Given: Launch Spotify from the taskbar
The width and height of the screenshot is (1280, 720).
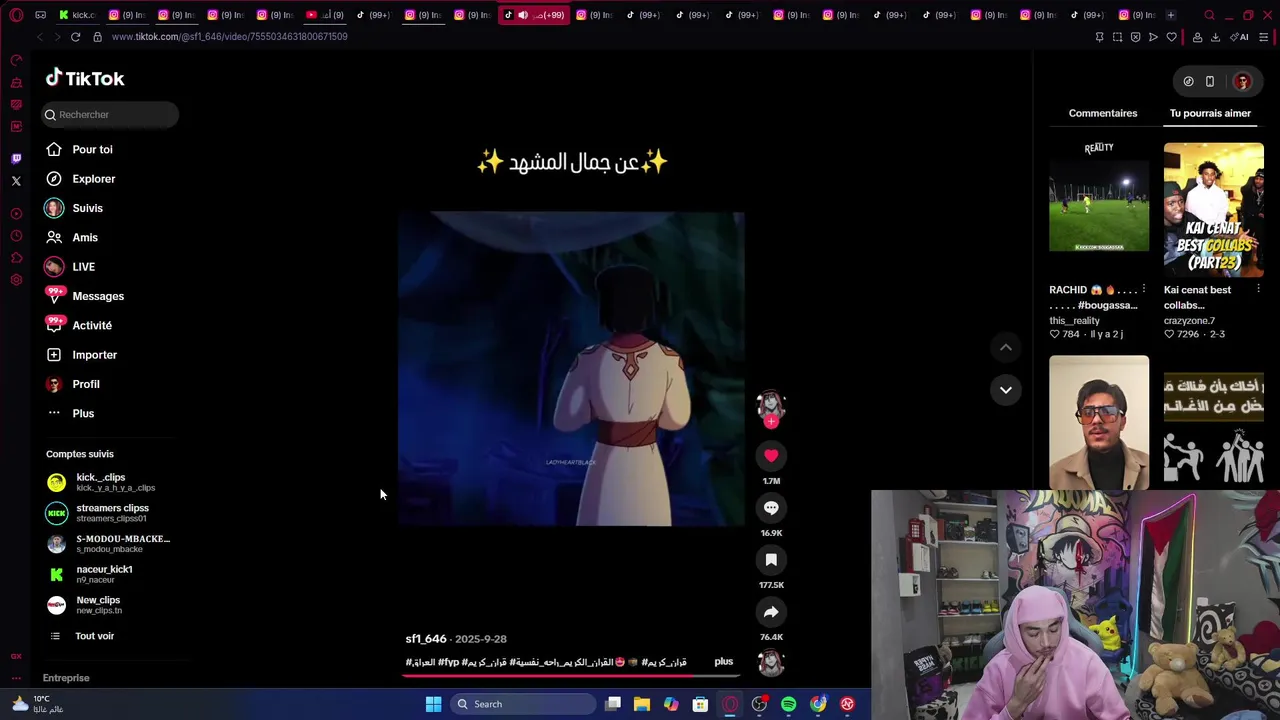Looking at the screenshot, I should [x=789, y=704].
